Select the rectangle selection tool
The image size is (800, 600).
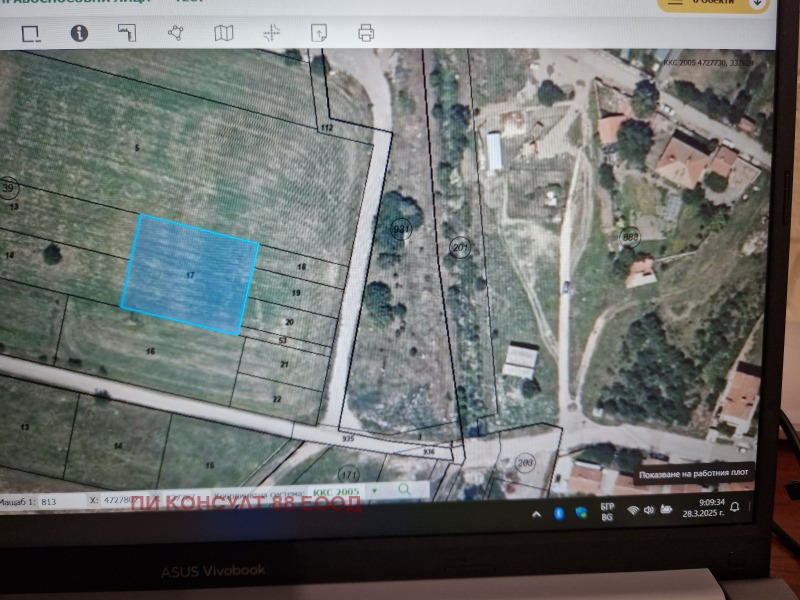click(31, 34)
